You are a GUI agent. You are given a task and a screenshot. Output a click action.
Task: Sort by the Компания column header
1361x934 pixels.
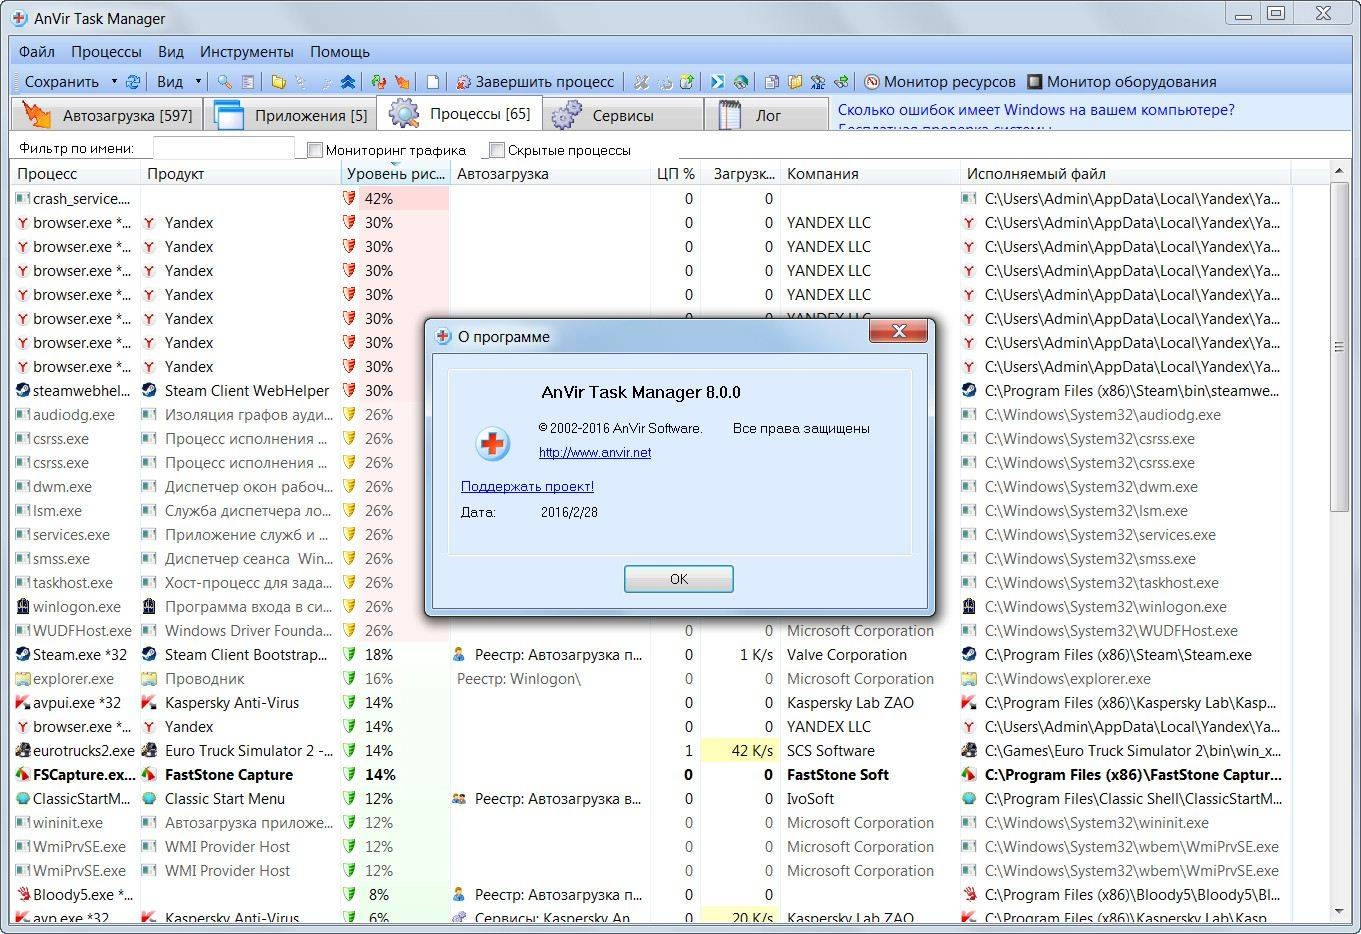(x=869, y=174)
